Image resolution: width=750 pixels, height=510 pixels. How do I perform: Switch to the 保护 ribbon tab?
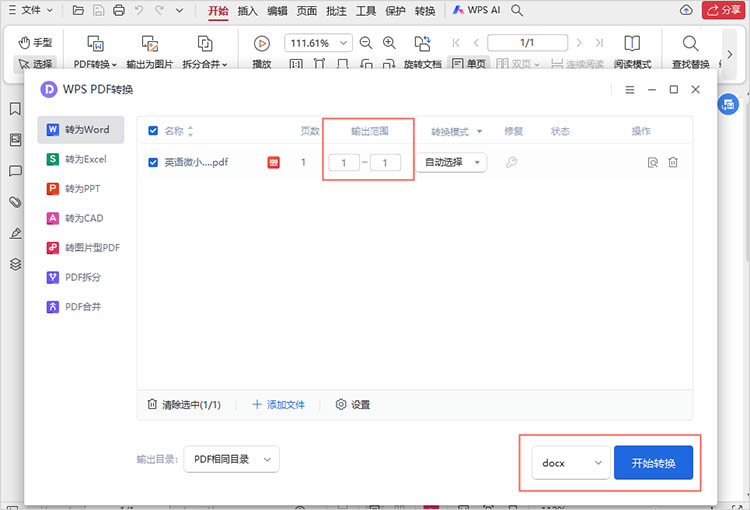coord(395,11)
